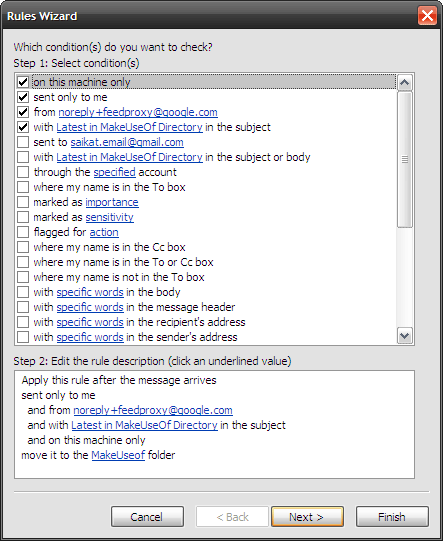
Task: Enable 'where my name is in the To box'
Action: 23,187
